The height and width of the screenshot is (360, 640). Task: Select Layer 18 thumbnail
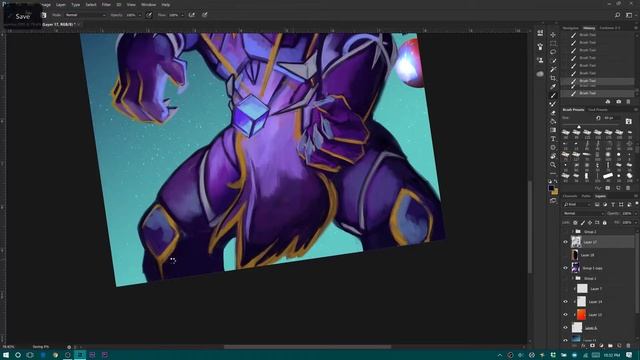[575, 255]
